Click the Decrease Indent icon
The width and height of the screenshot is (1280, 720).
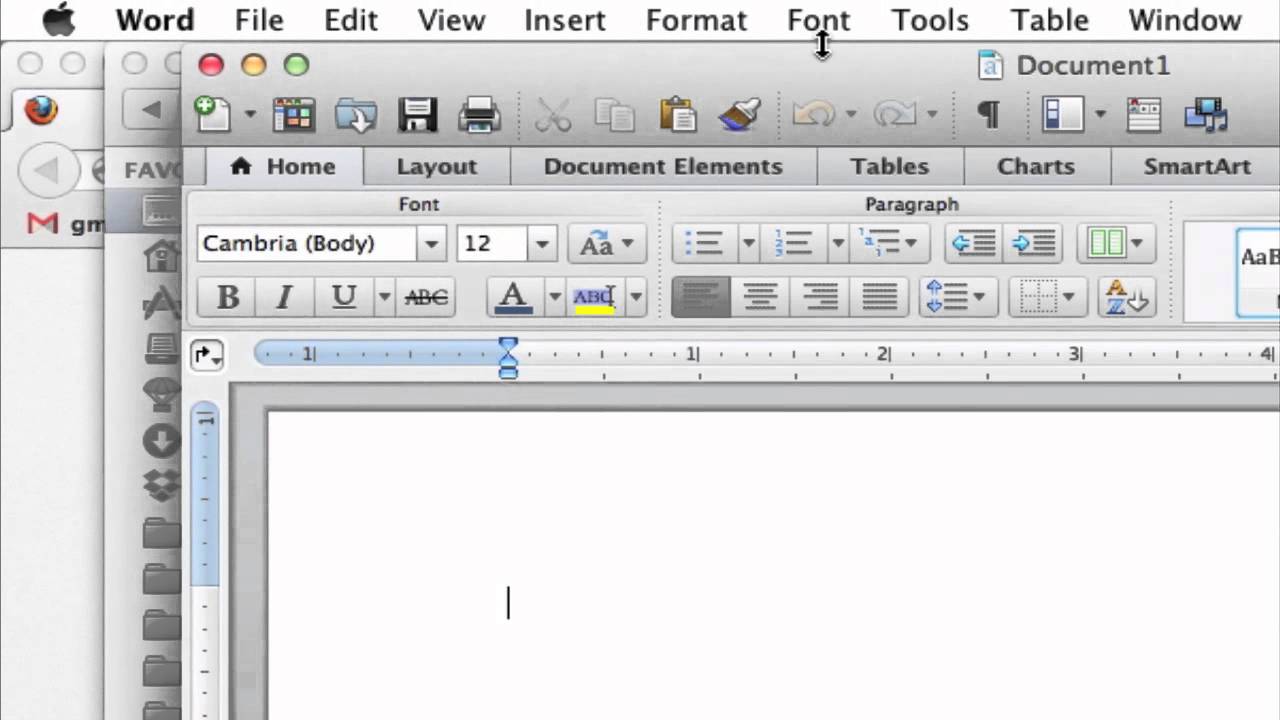click(974, 243)
